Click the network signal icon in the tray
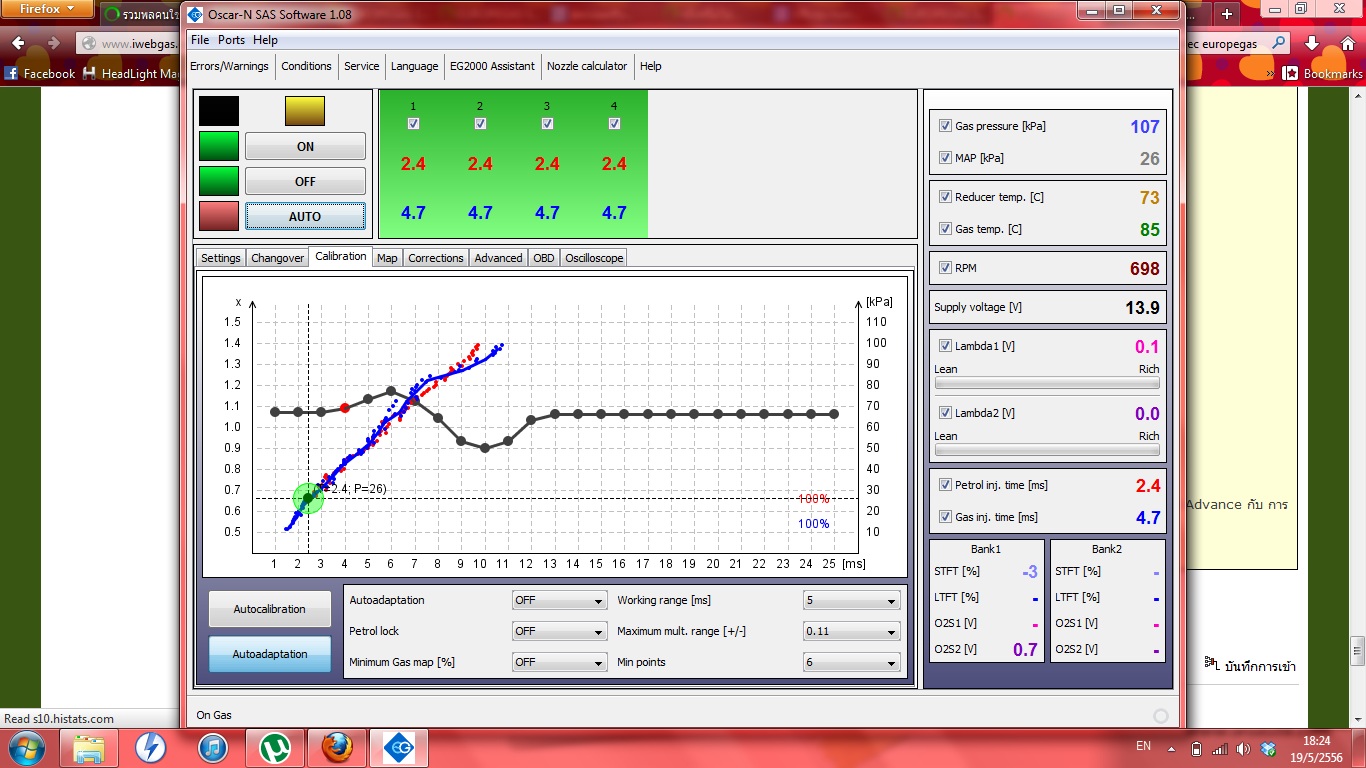 (1219, 748)
